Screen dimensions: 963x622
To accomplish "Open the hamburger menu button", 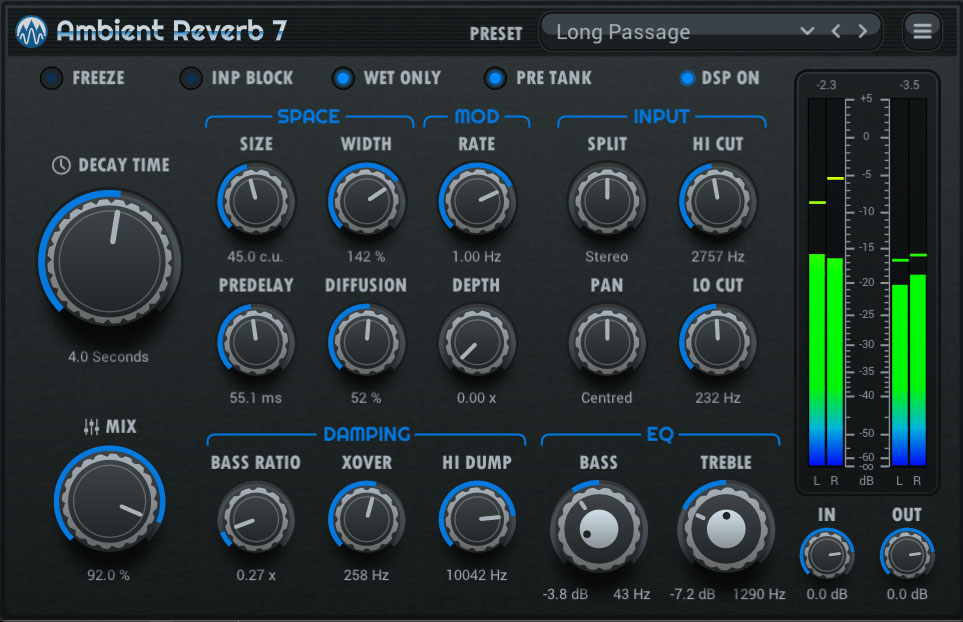I will pos(922,31).
